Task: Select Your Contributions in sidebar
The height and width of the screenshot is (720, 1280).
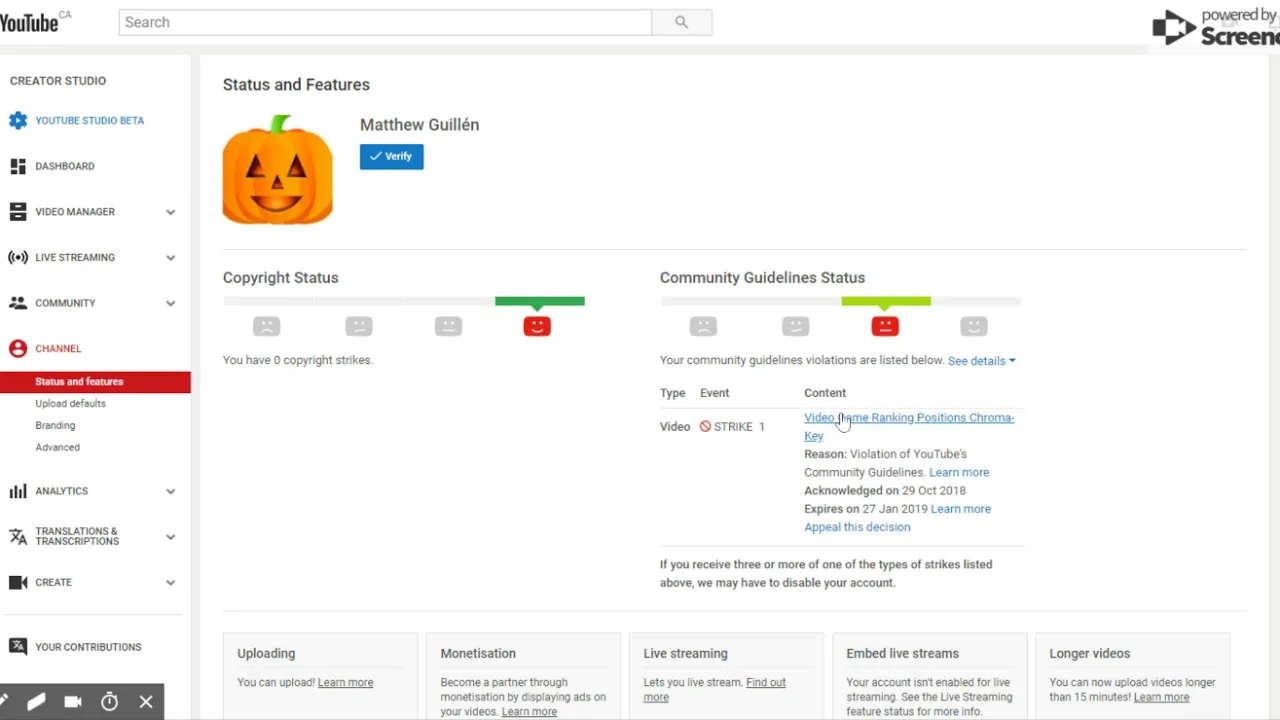Action: click(88, 647)
